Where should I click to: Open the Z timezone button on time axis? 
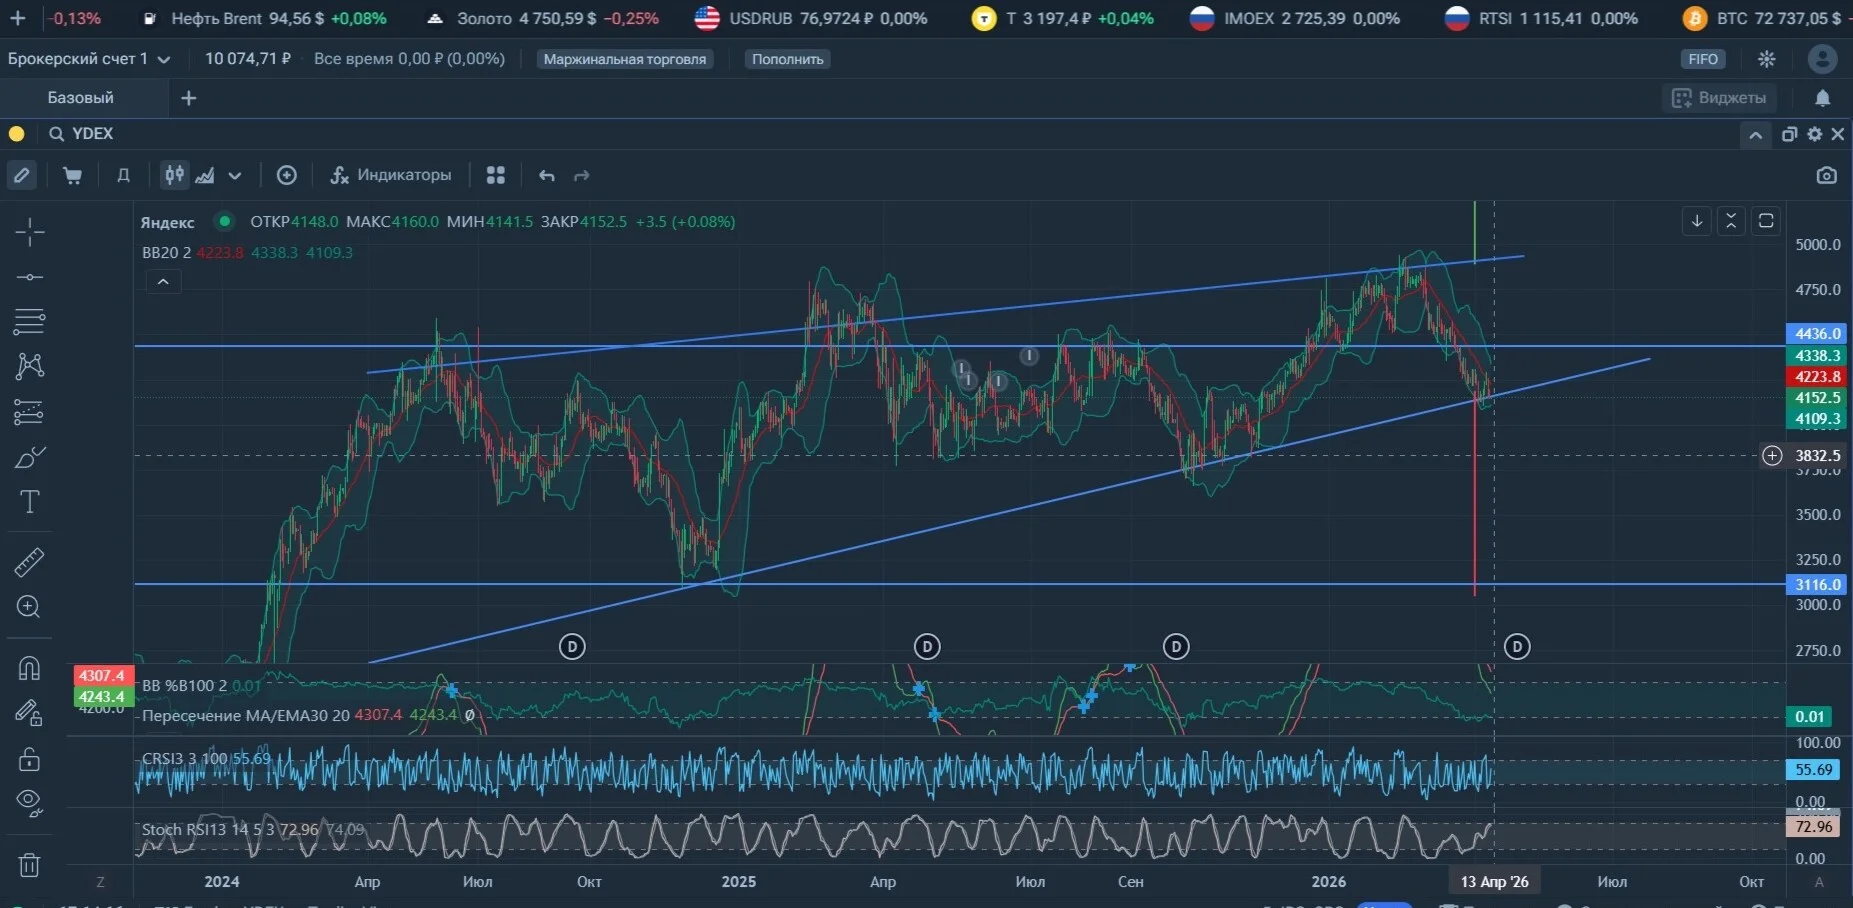100,882
